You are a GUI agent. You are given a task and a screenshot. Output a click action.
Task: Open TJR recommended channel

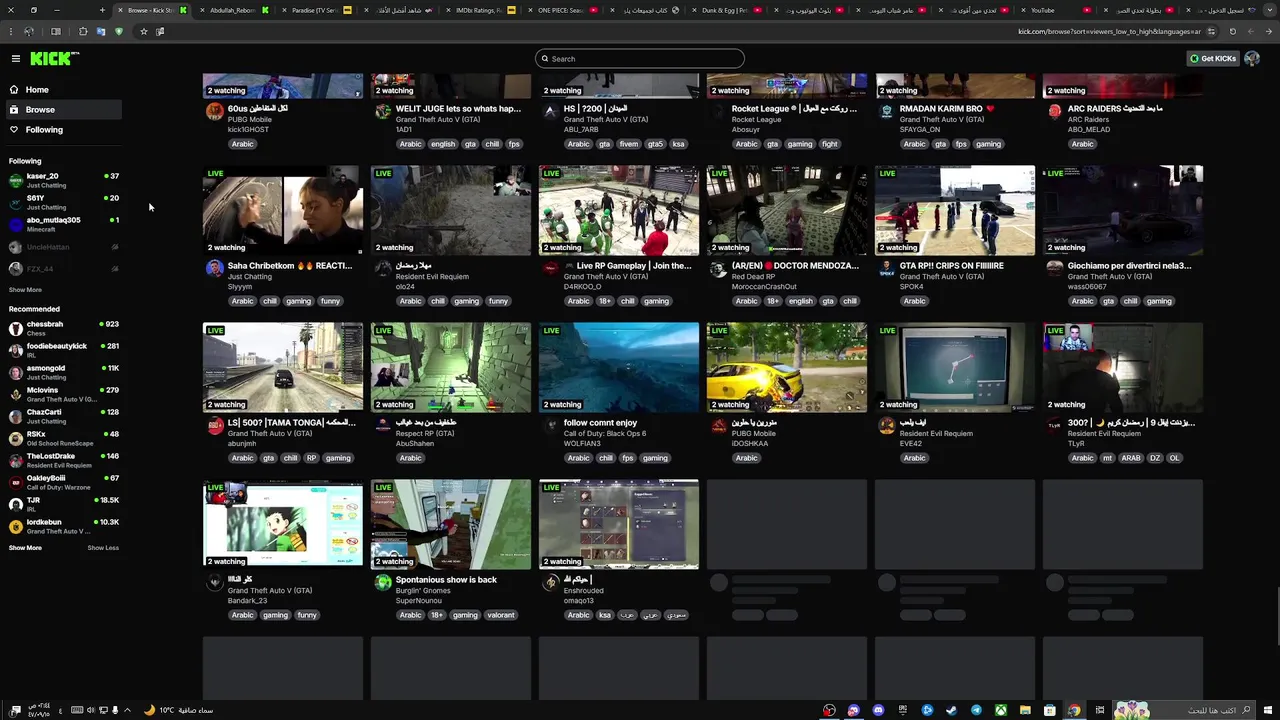[x=64, y=504]
